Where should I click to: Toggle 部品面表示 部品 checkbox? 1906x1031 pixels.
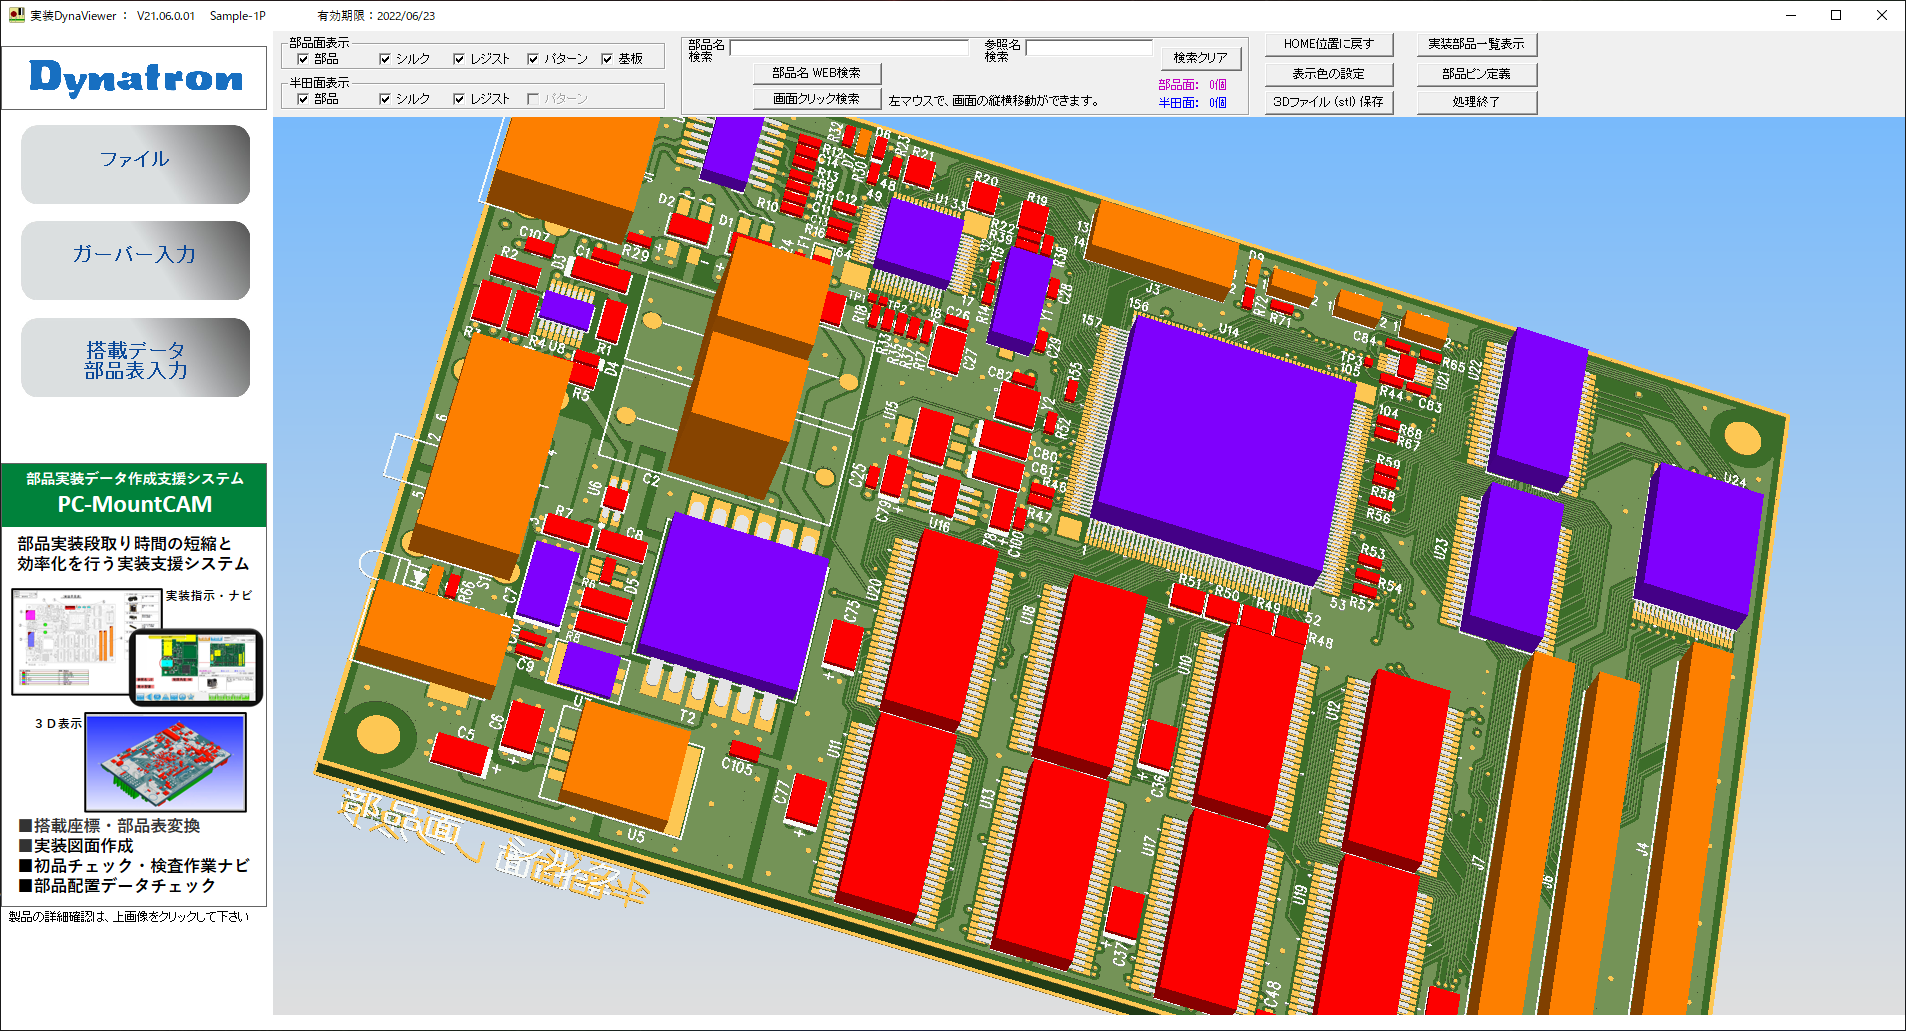tap(303, 59)
